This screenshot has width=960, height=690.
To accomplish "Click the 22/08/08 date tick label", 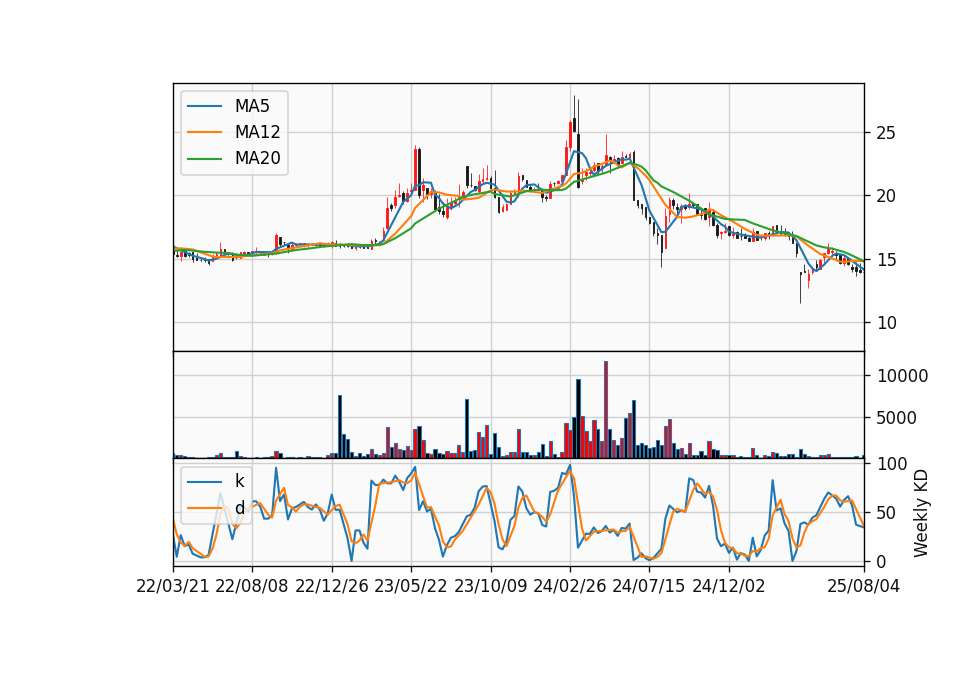I will coord(252,586).
